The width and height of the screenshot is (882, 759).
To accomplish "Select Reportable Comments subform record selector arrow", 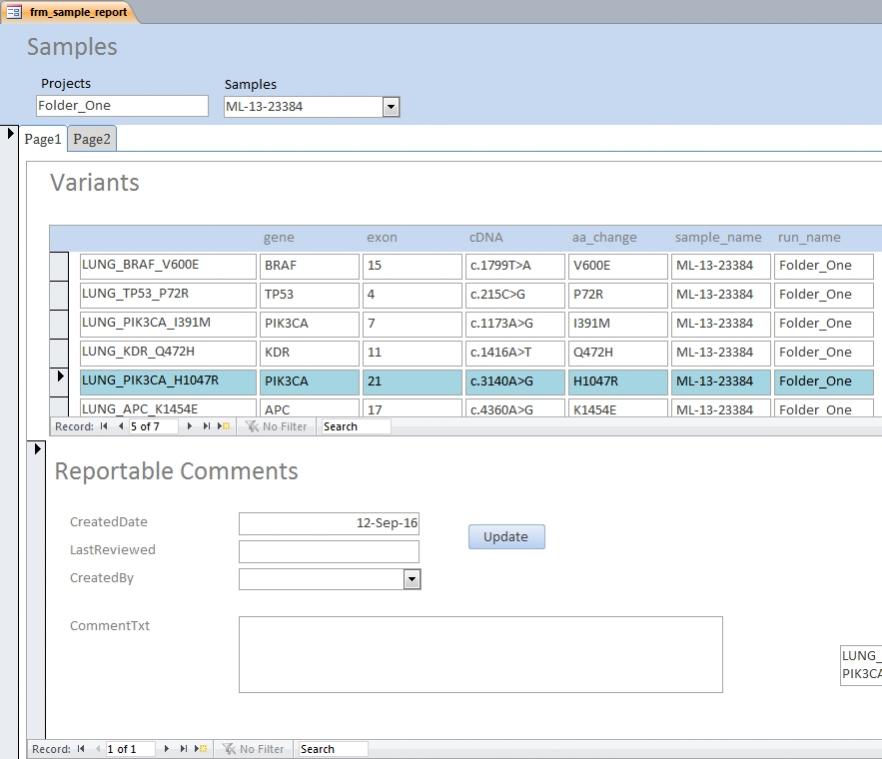I will pos(37,449).
